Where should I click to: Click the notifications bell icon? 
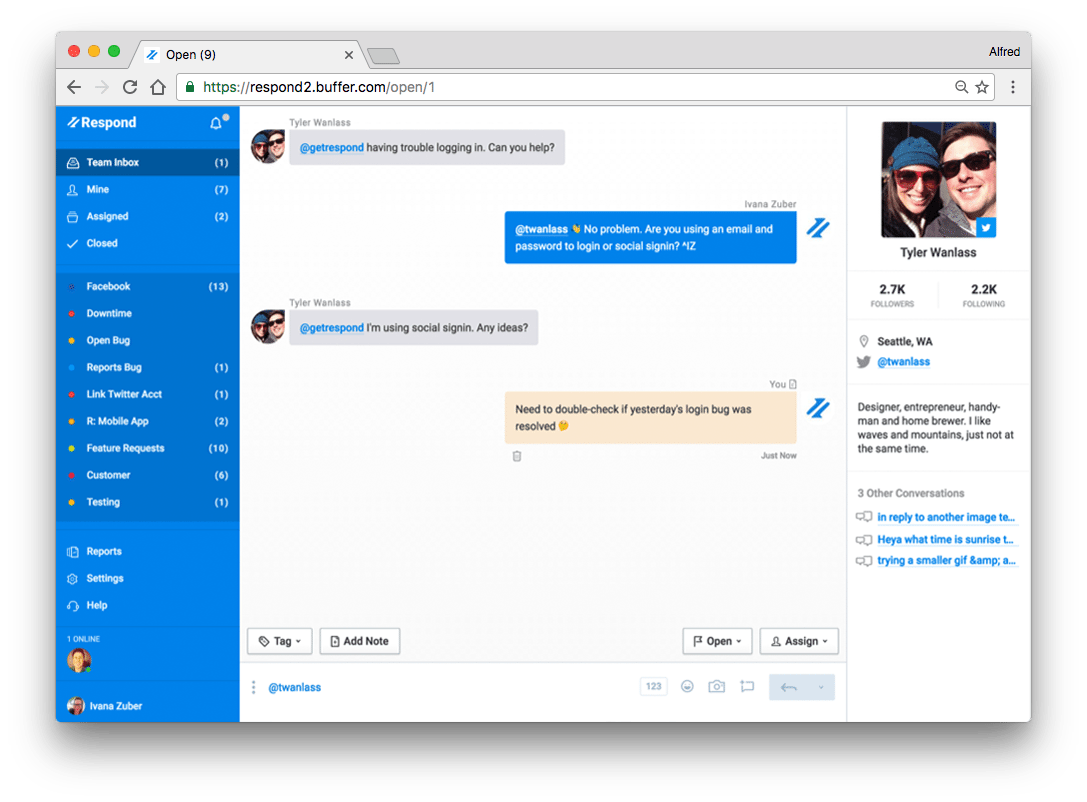[x=216, y=123]
